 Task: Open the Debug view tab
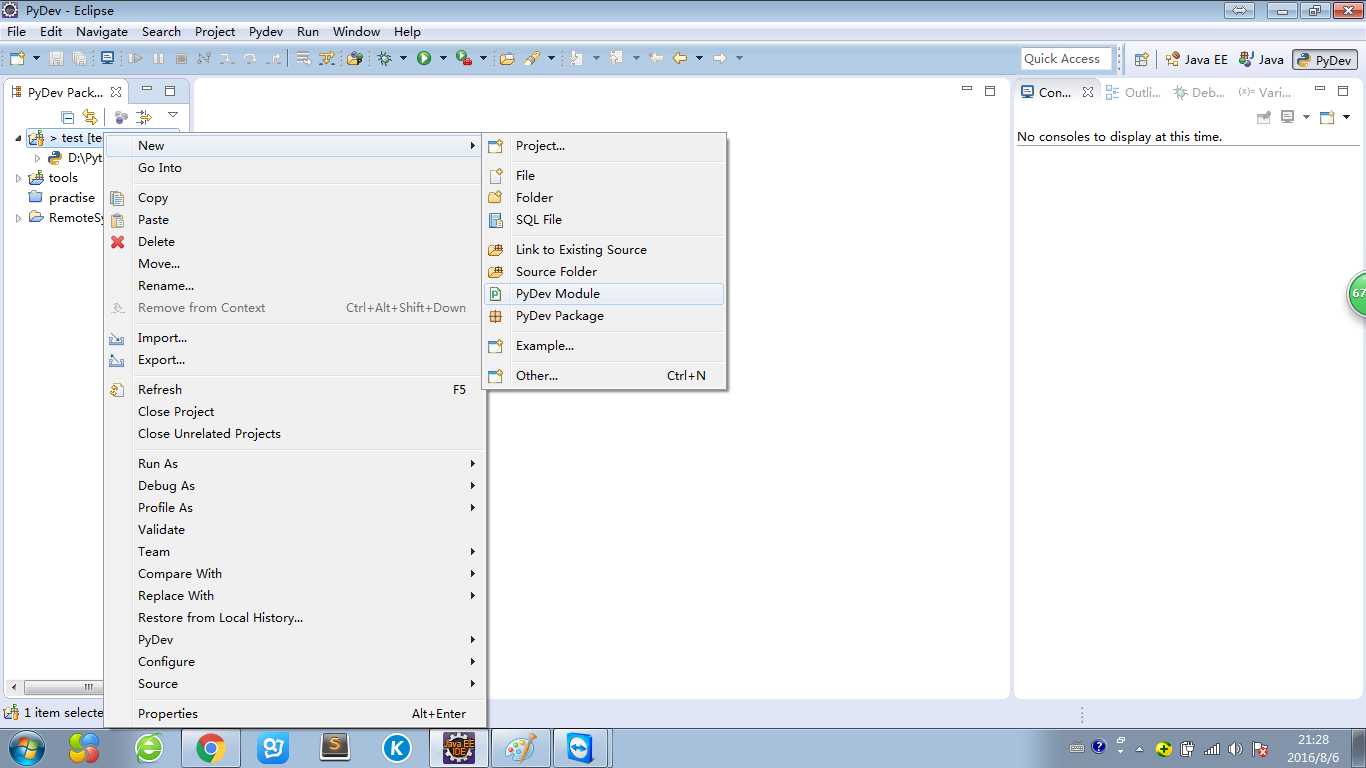(x=1200, y=92)
